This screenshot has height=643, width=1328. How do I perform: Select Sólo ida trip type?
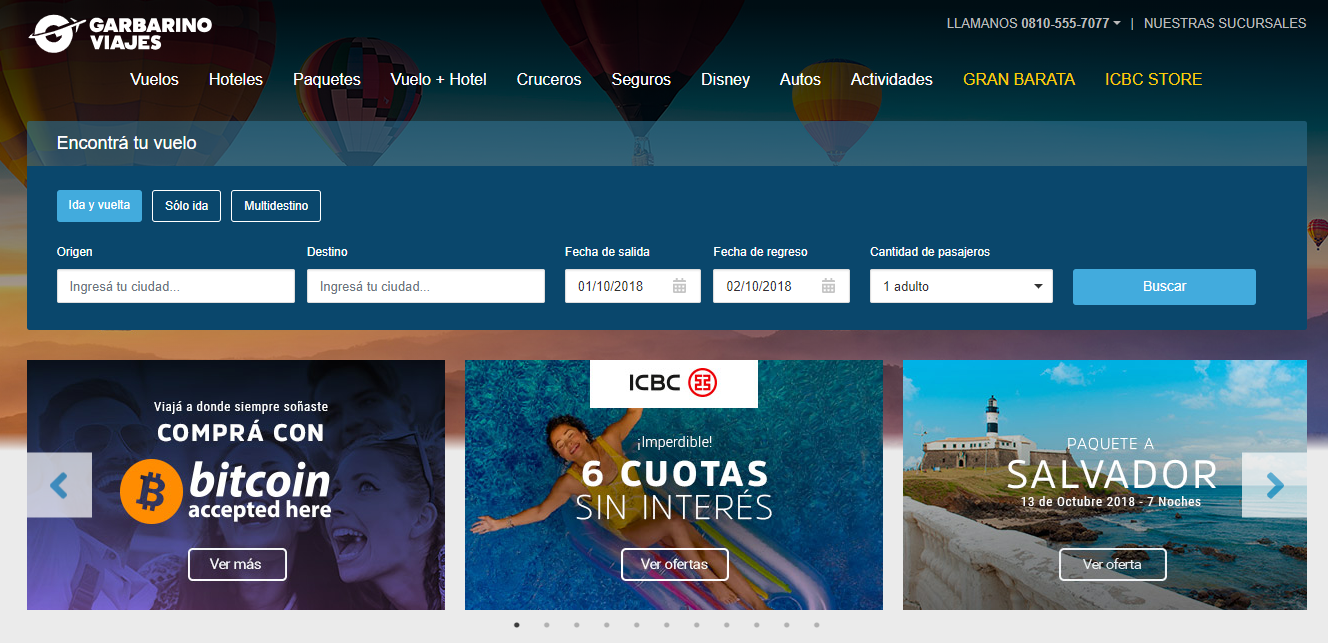pyautogui.click(x=186, y=206)
